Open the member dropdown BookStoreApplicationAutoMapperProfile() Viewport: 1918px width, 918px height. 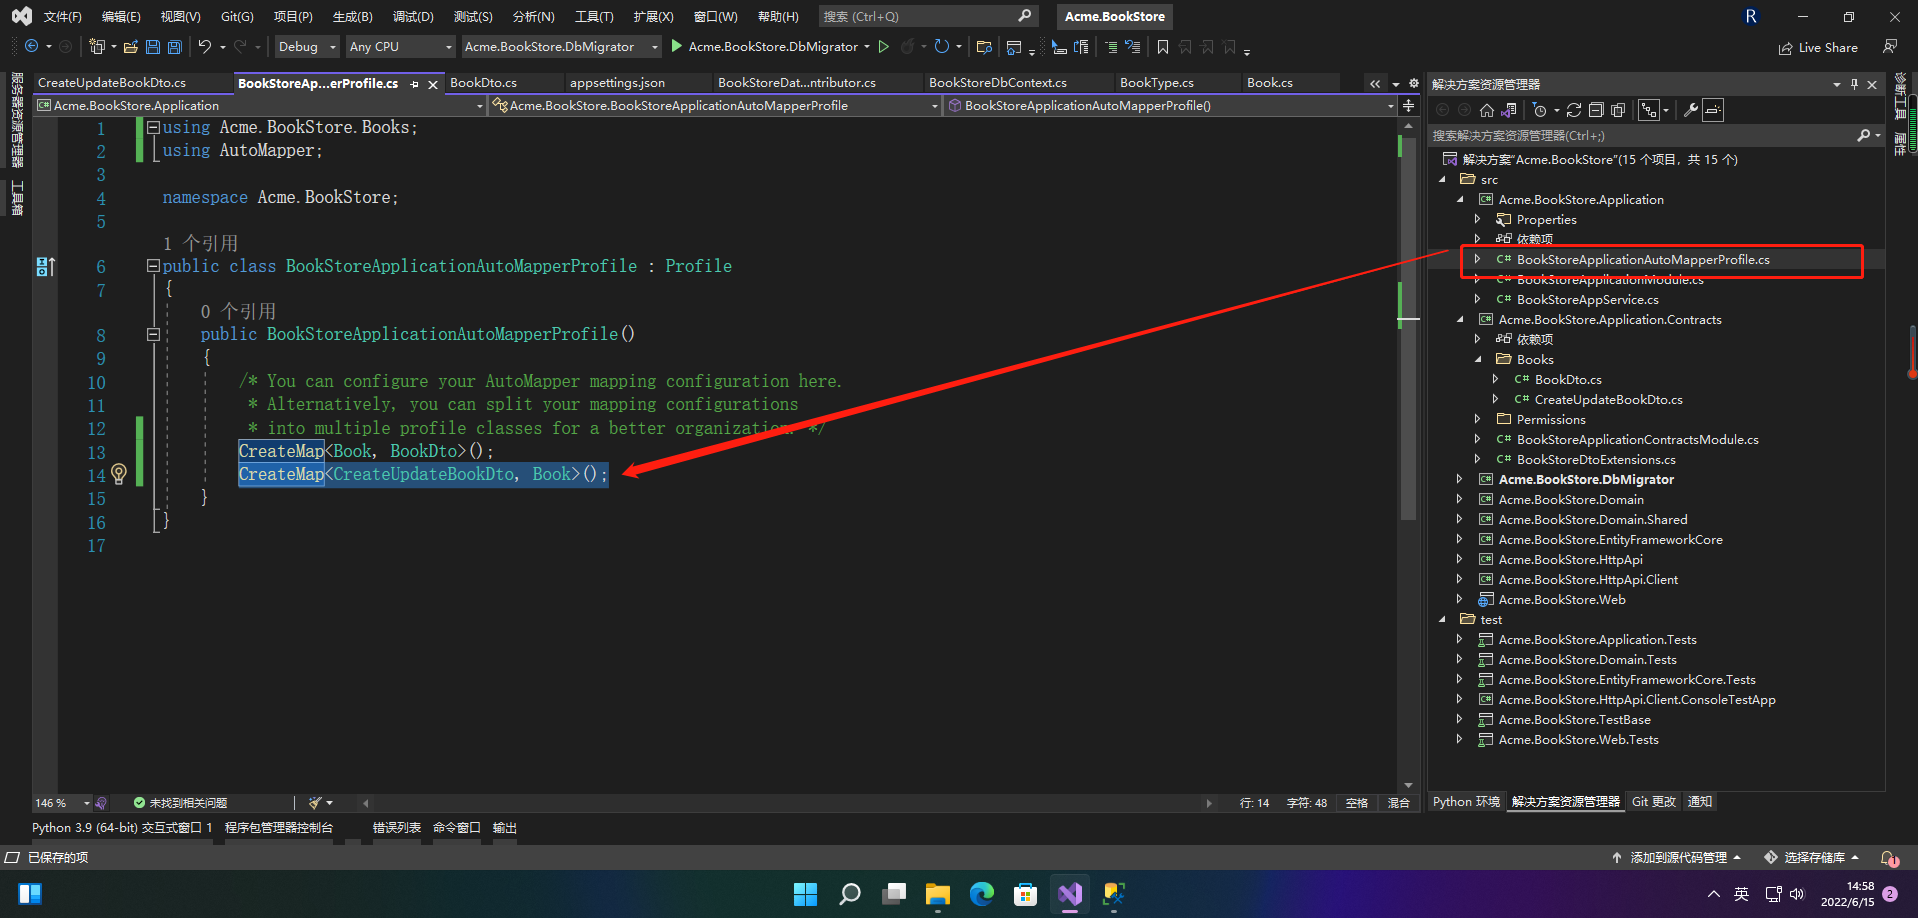pos(1170,105)
